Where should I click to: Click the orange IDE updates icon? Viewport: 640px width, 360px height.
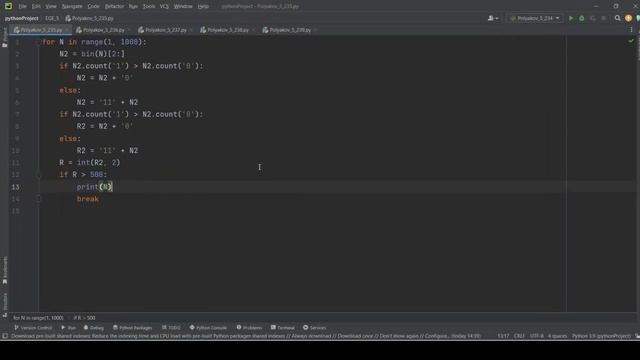628,18
